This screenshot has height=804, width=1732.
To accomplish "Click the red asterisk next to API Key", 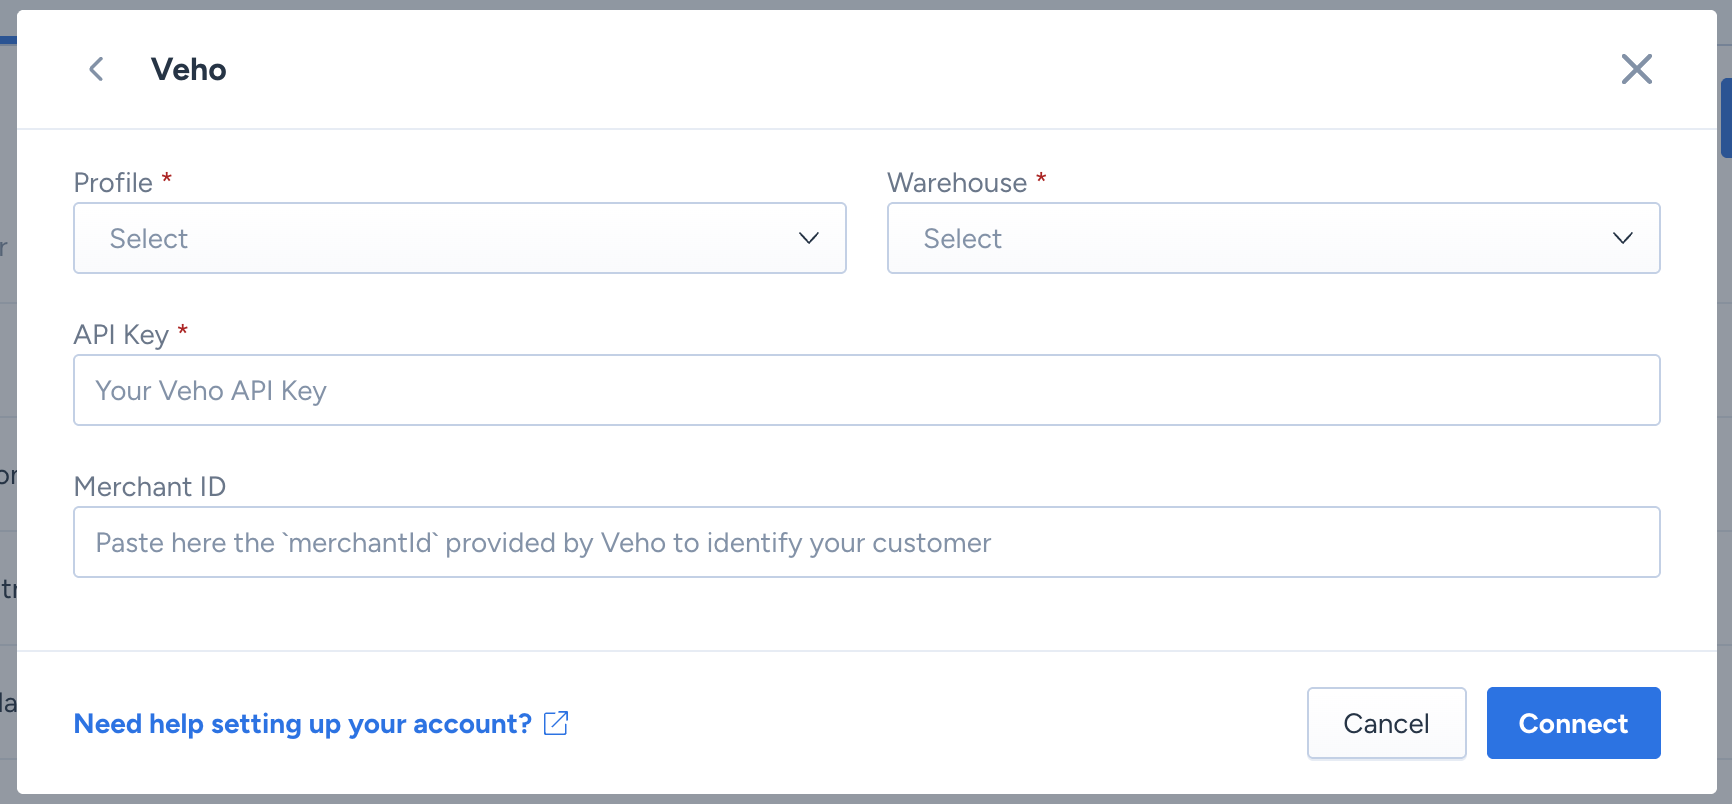I will pyautogui.click(x=183, y=329).
